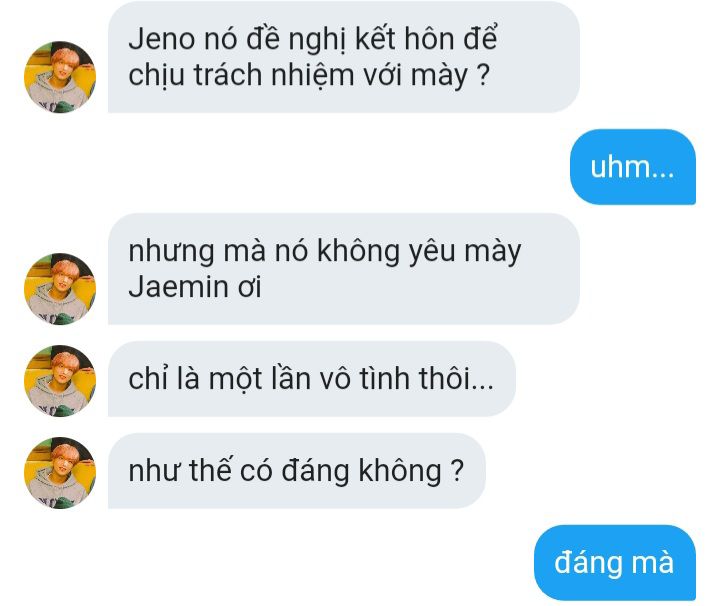Click the name 'Jaemin' in the gray message

(178, 287)
